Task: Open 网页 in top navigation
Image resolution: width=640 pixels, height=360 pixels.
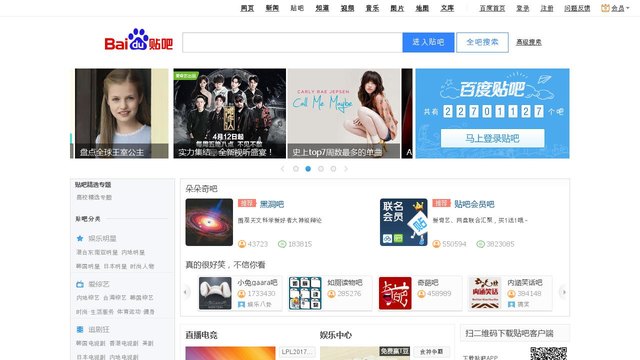Action: (x=247, y=8)
